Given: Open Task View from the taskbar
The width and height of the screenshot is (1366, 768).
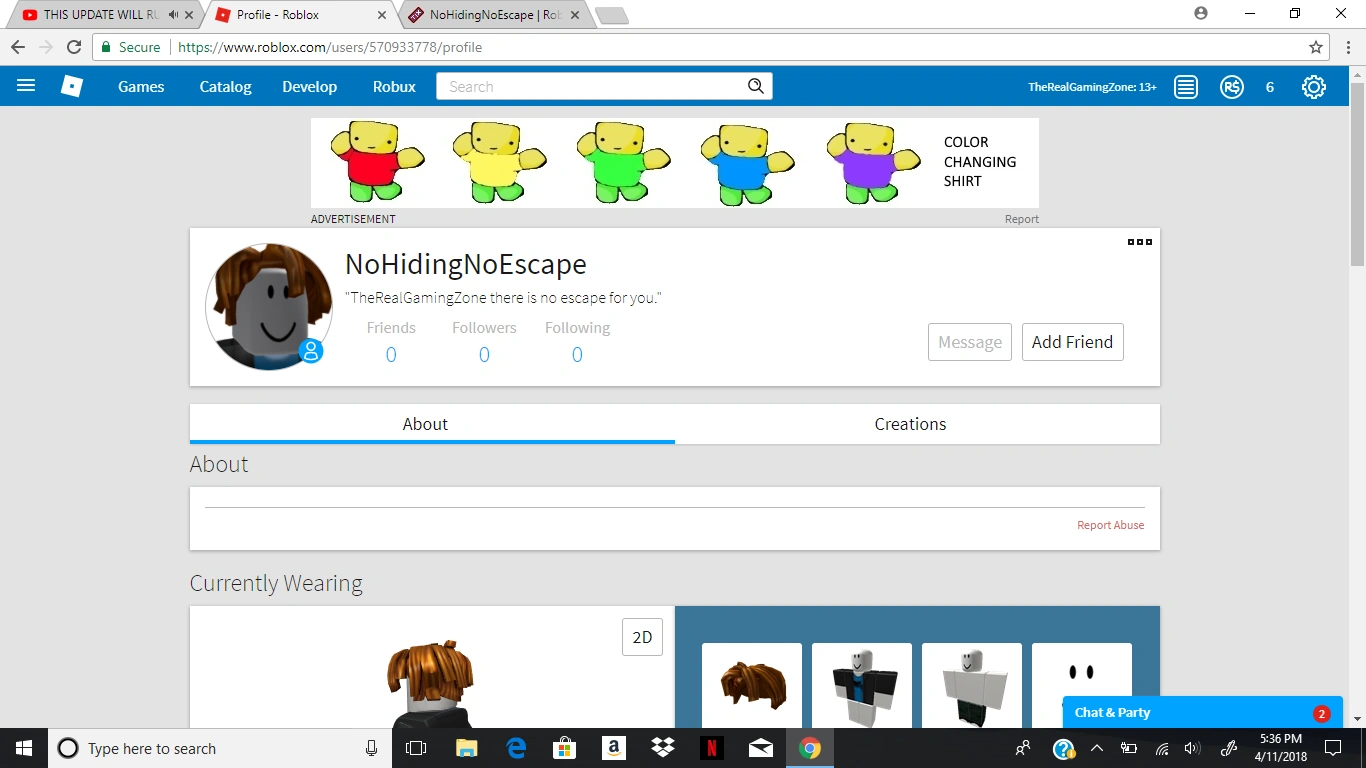Looking at the screenshot, I should point(416,748).
